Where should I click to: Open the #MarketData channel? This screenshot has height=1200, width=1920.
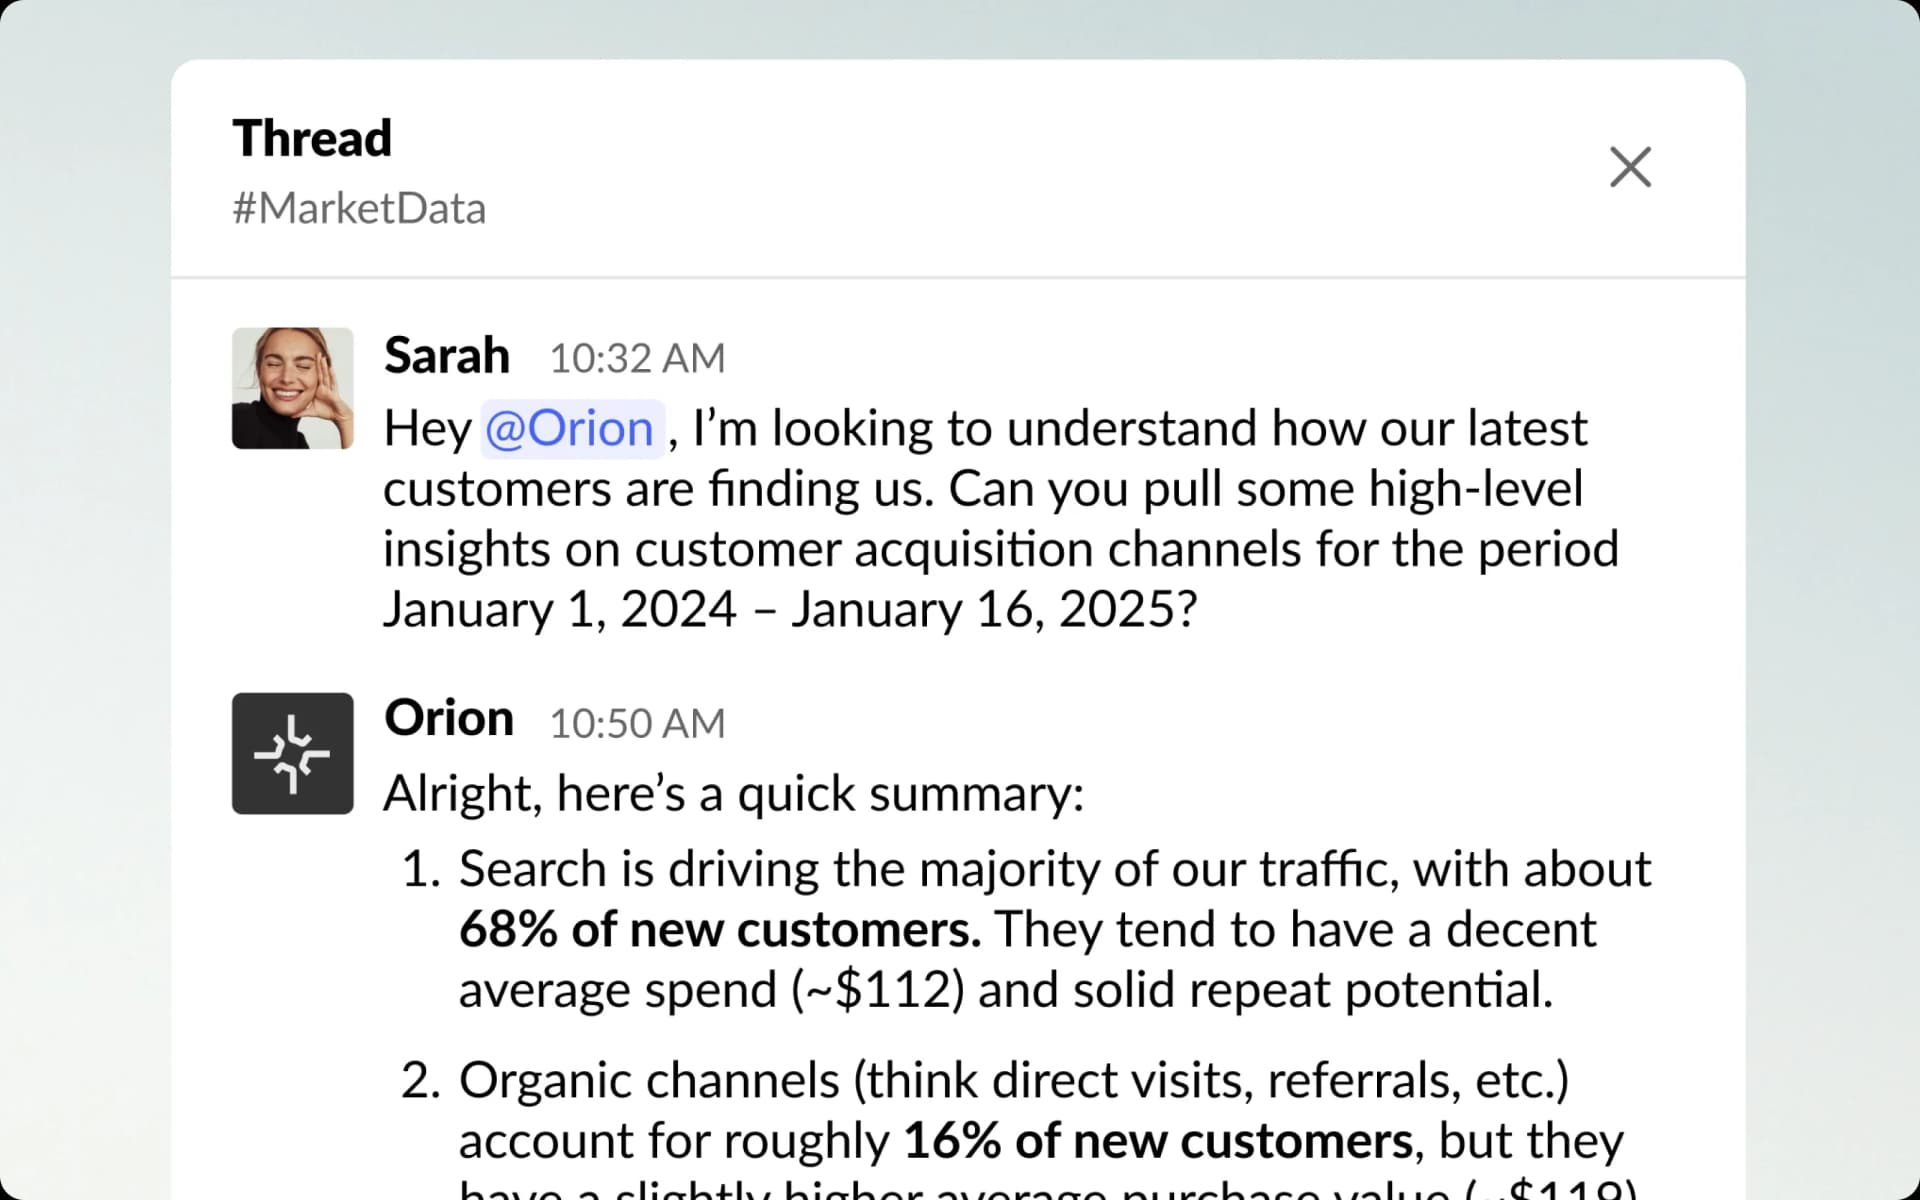(x=359, y=208)
